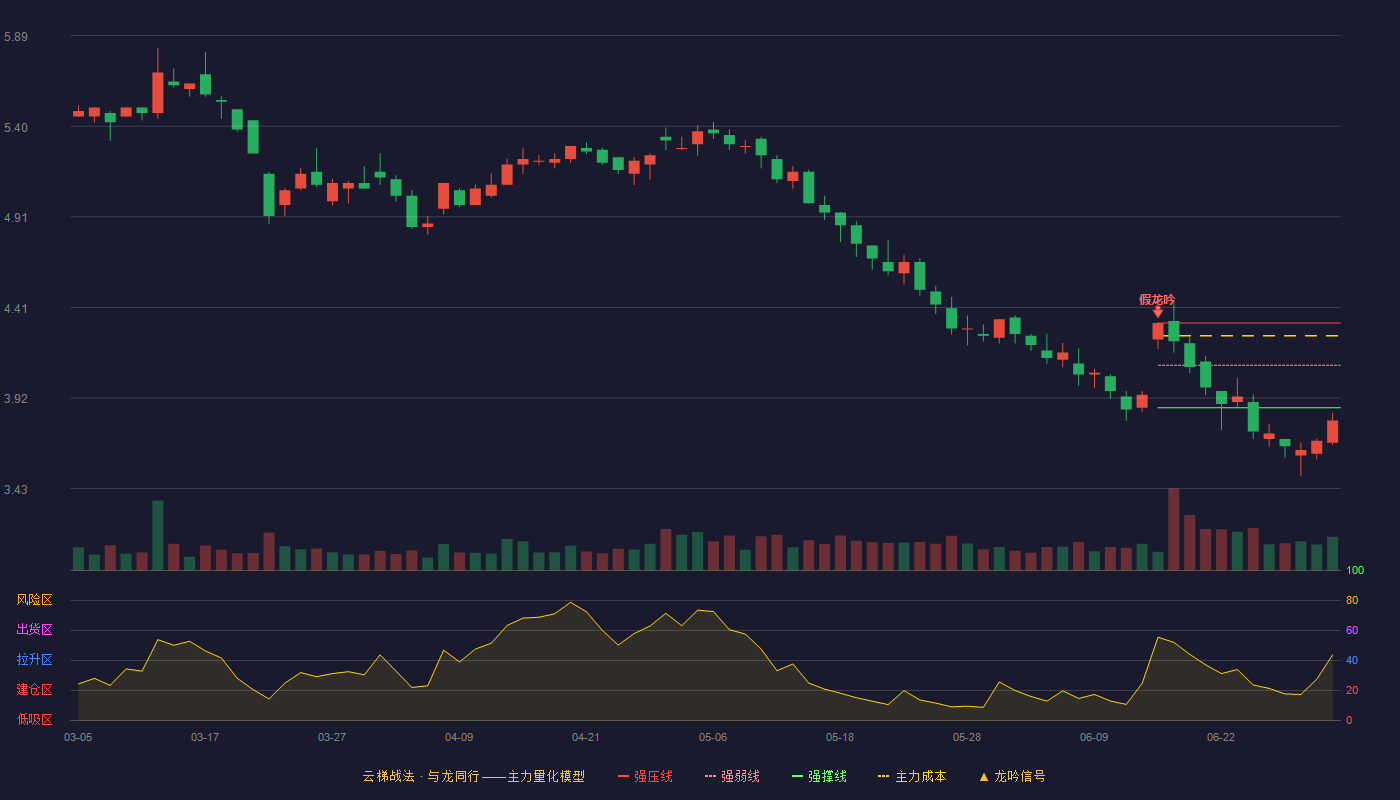The width and height of the screenshot is (1400, 800).
Task: Click the 04-21 date axis label
Action: coord(586,737)
